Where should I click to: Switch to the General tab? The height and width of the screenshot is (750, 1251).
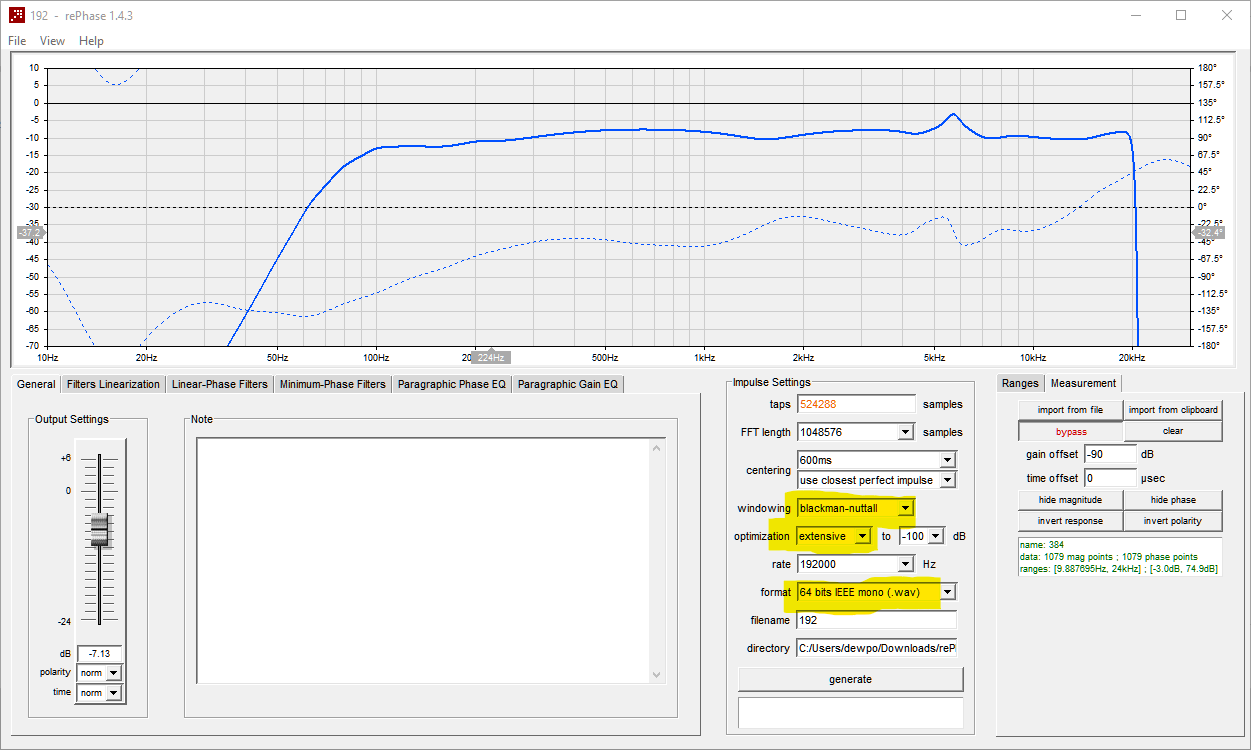tap(36, 384)
